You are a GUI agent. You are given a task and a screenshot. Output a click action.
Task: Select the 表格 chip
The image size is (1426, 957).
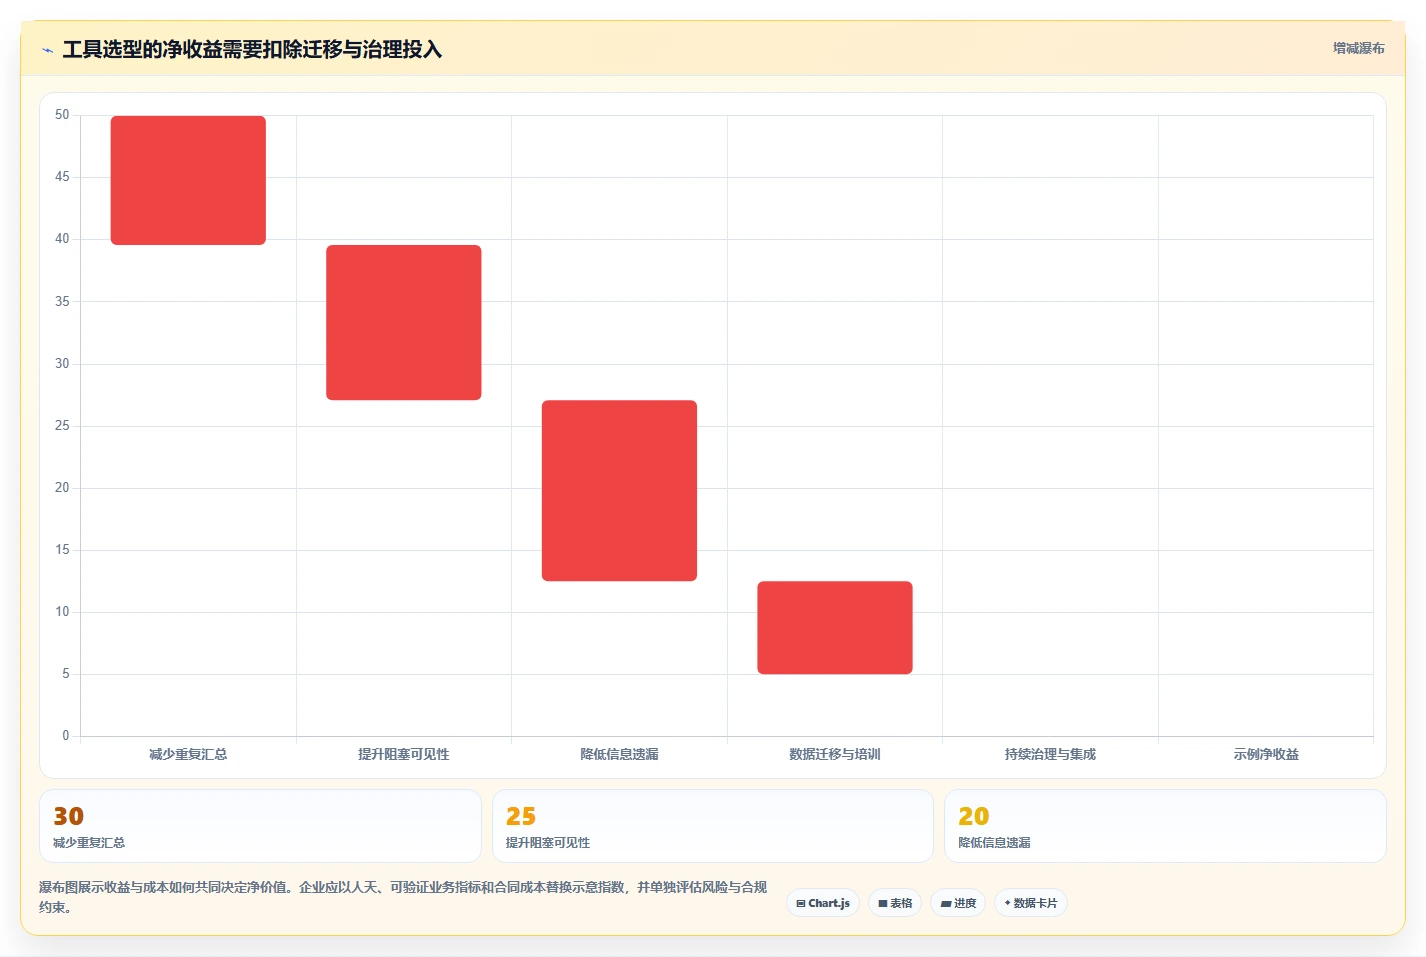(x=895, y=903)
